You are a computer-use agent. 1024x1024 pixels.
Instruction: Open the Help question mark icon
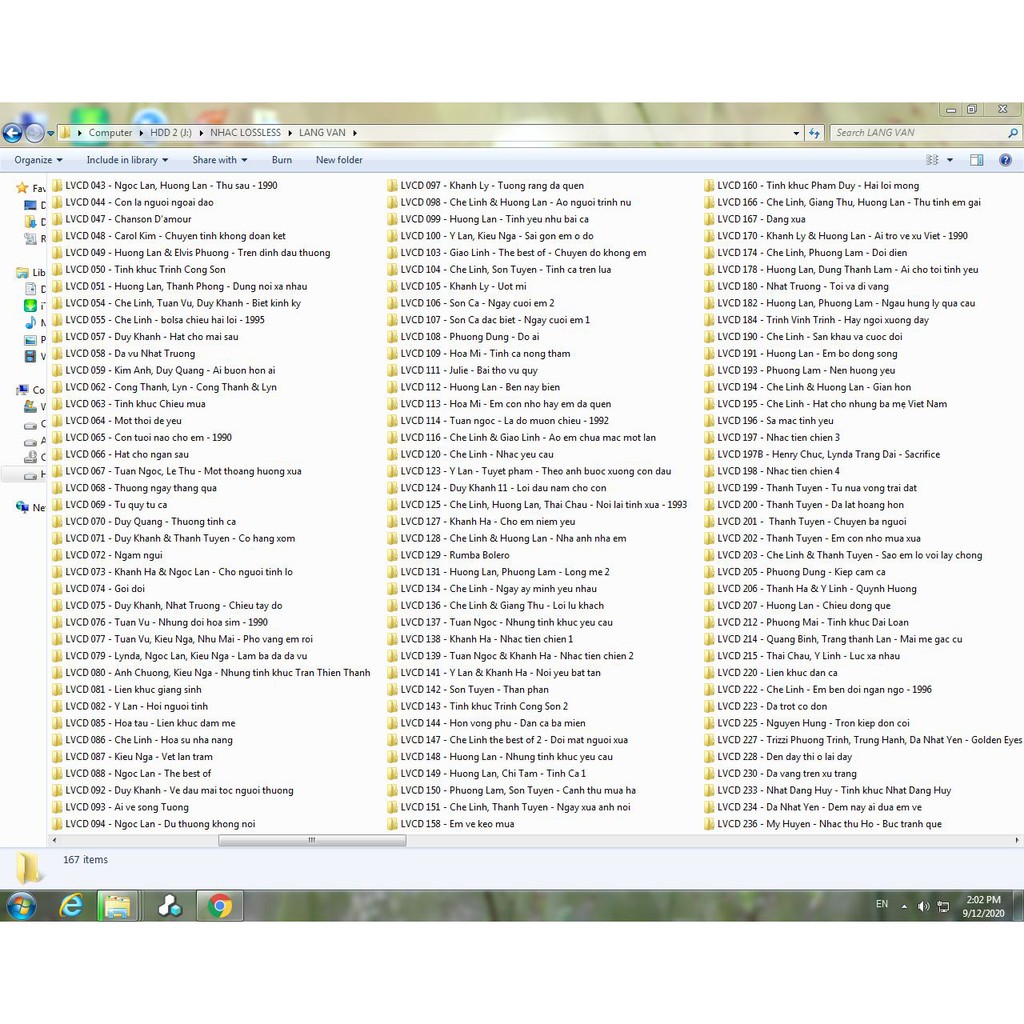coord(1005,160)
